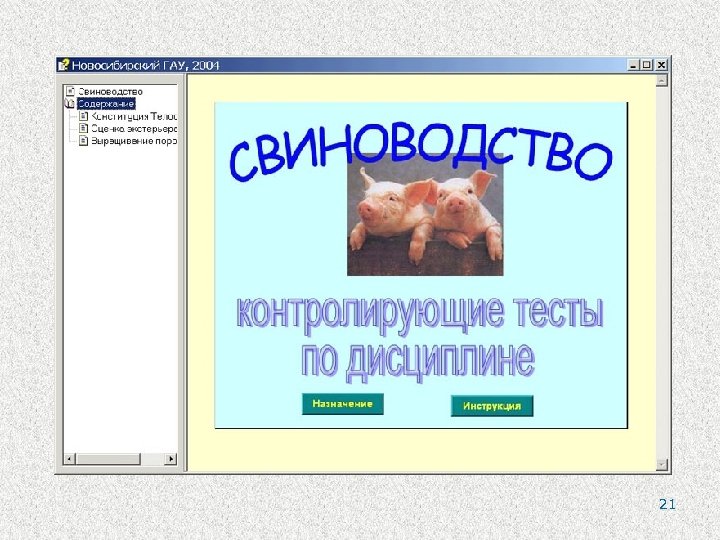Select the Свиноводство tree item
The image size is (720, 540).
point(110,91)
